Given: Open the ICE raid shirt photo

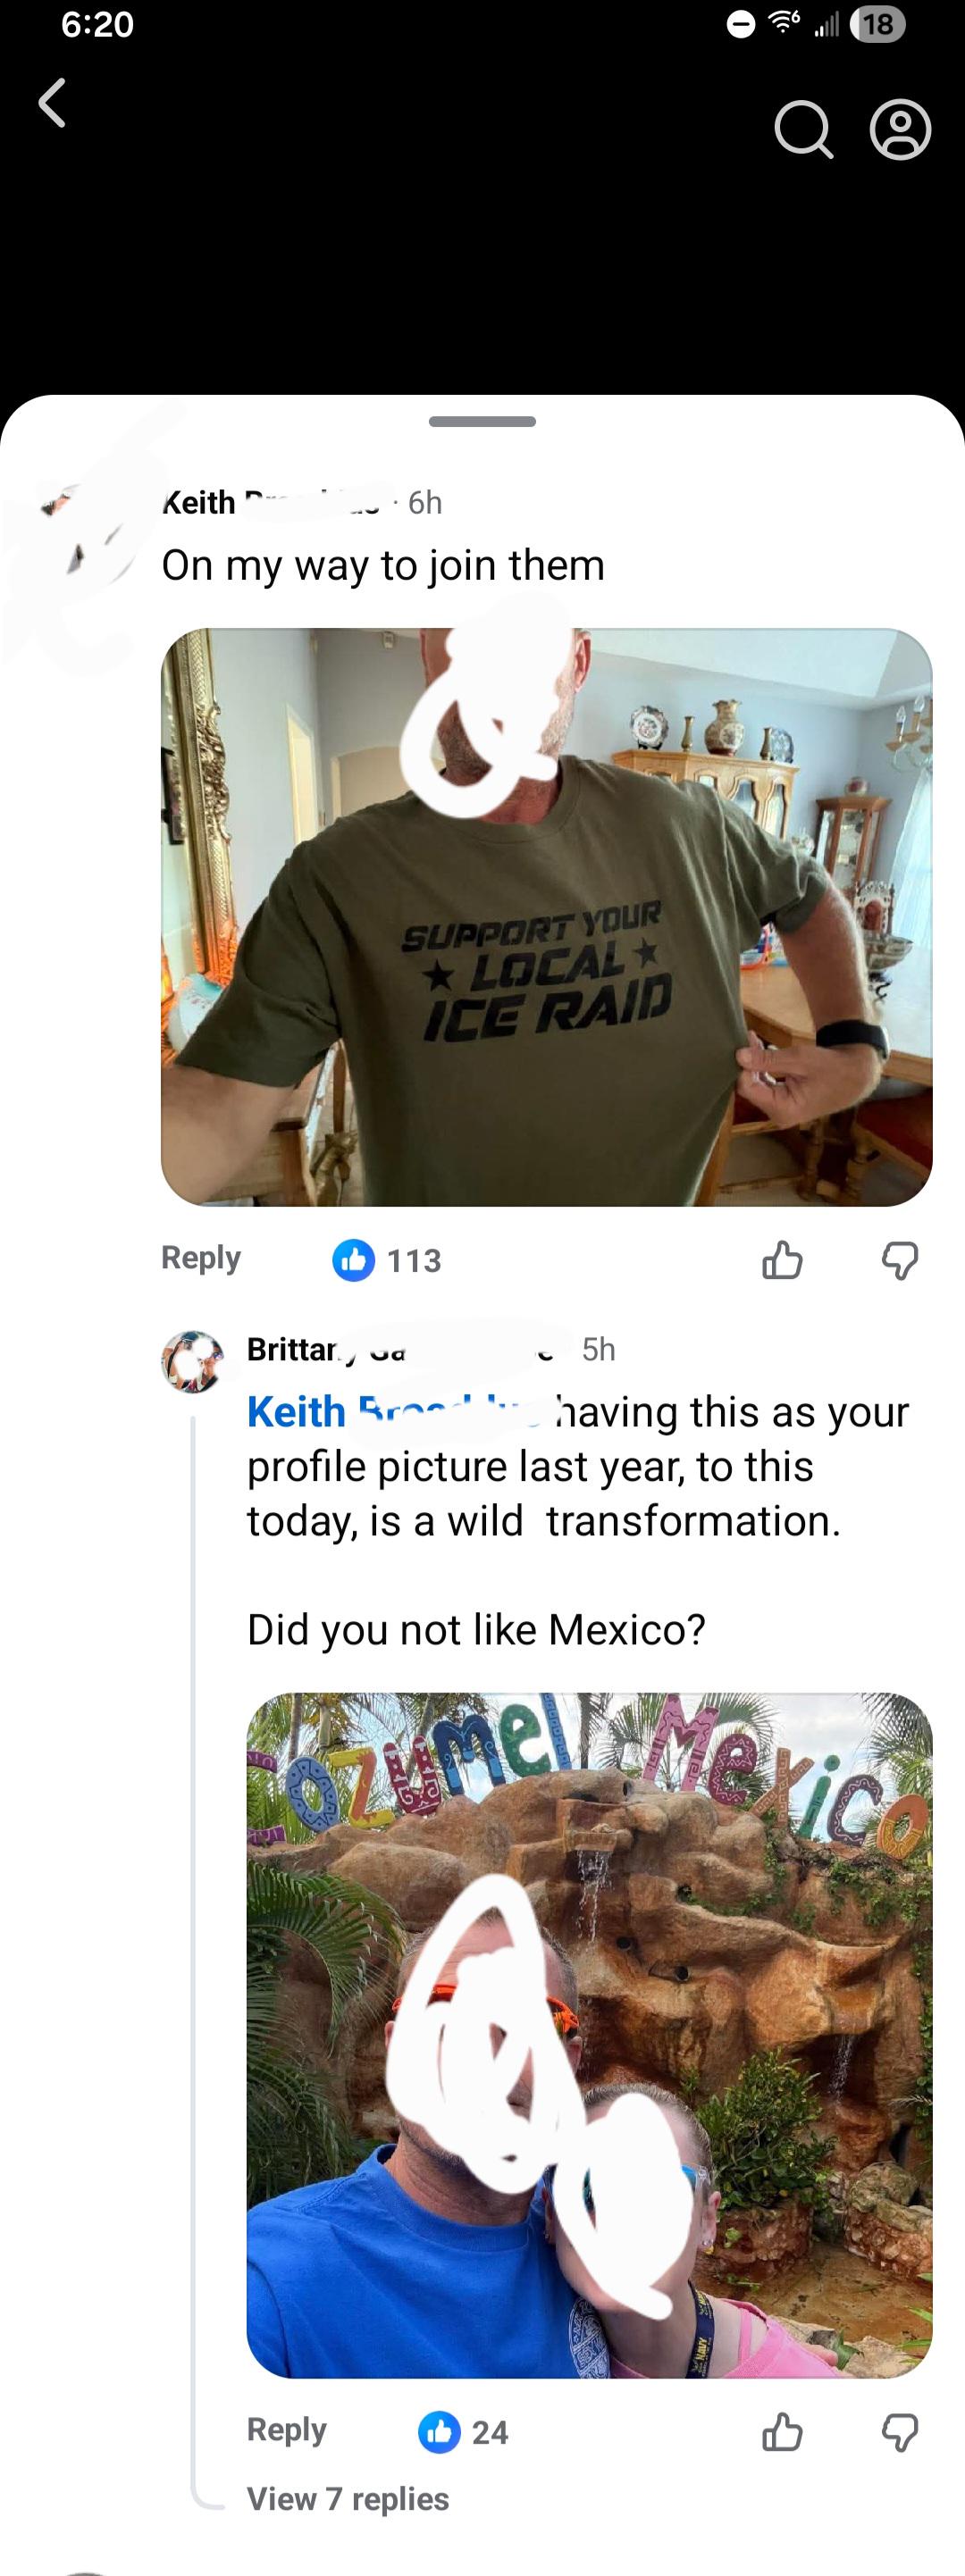Looking at the screenshot, I should (546, 917).
